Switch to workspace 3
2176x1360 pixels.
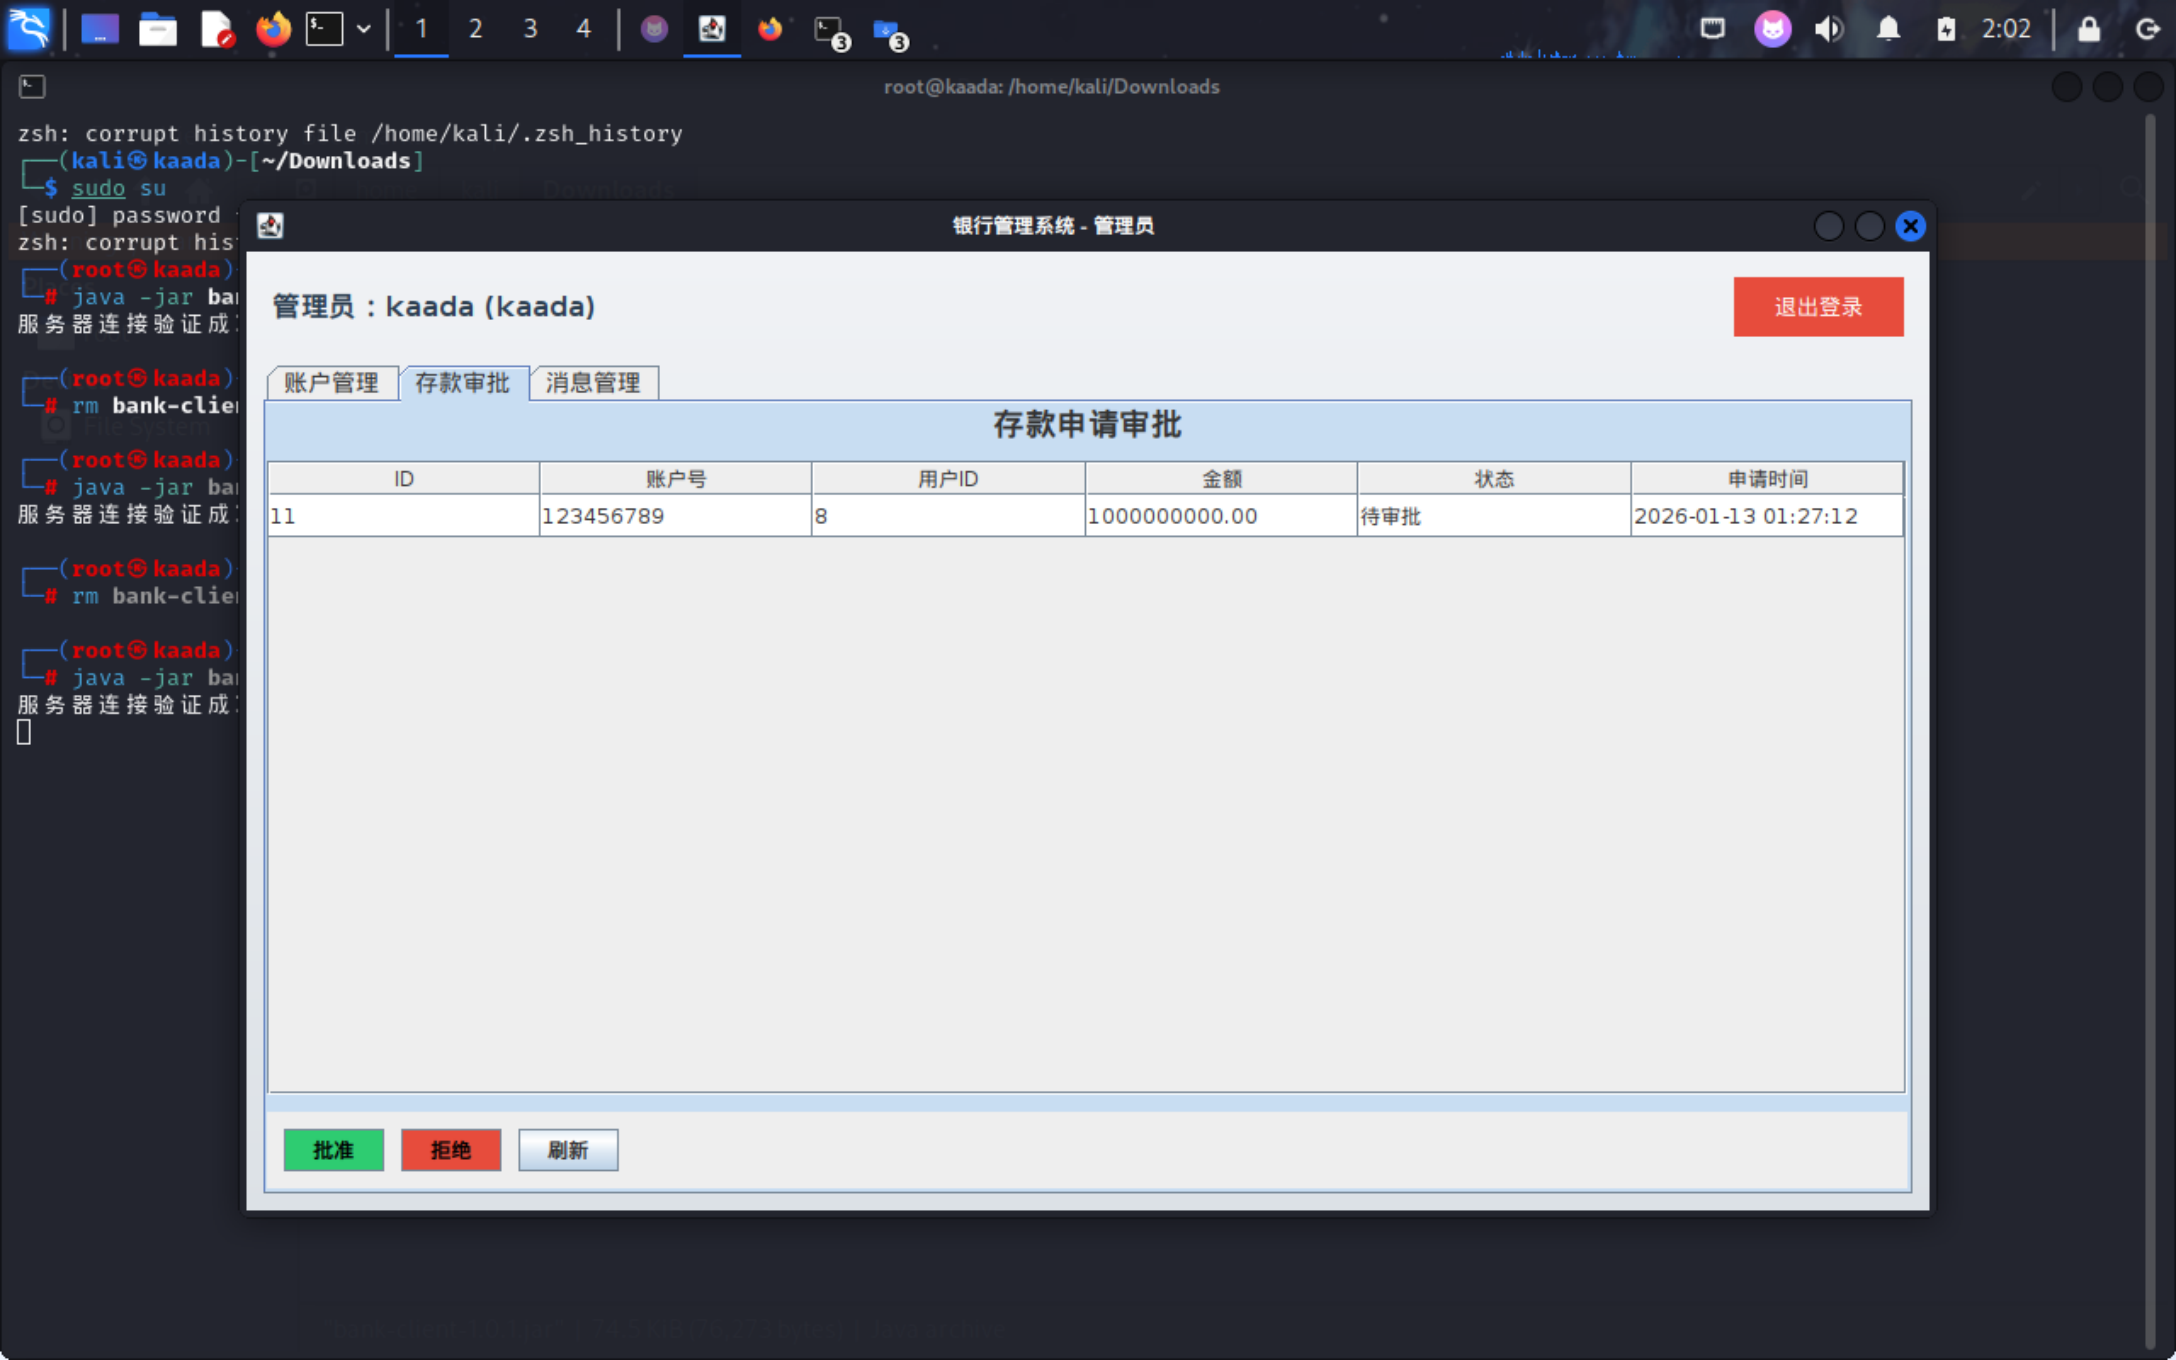click(x=530, y=28)
